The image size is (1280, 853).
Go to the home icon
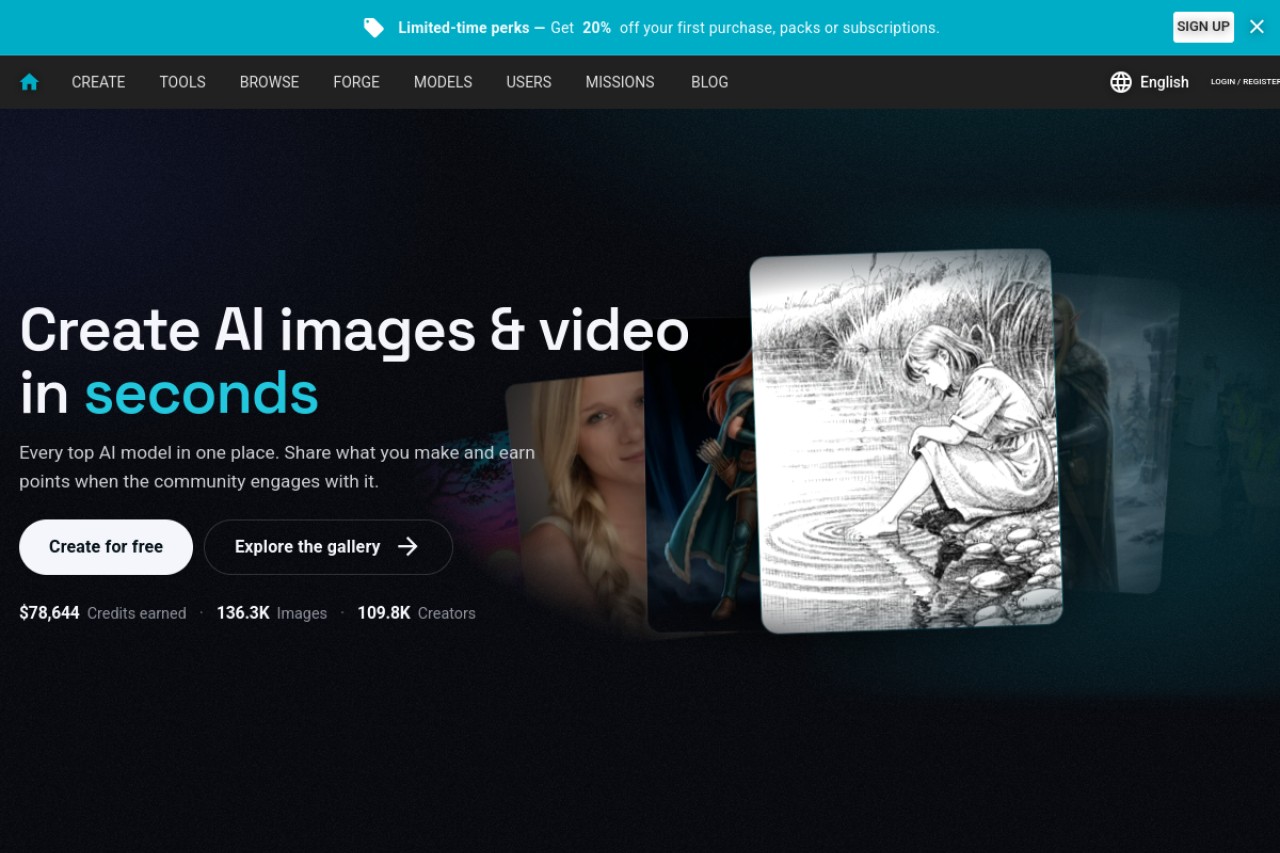(x=29, y=82)
